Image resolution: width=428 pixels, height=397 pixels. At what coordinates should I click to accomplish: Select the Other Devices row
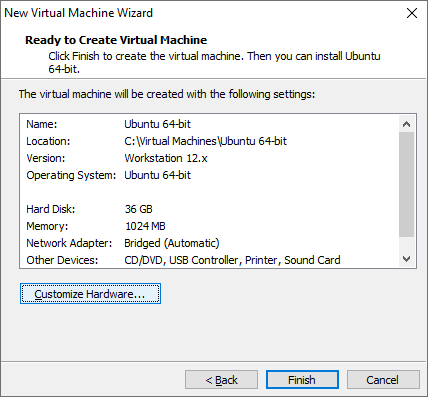pyautogui.click(x=209, y=260)
